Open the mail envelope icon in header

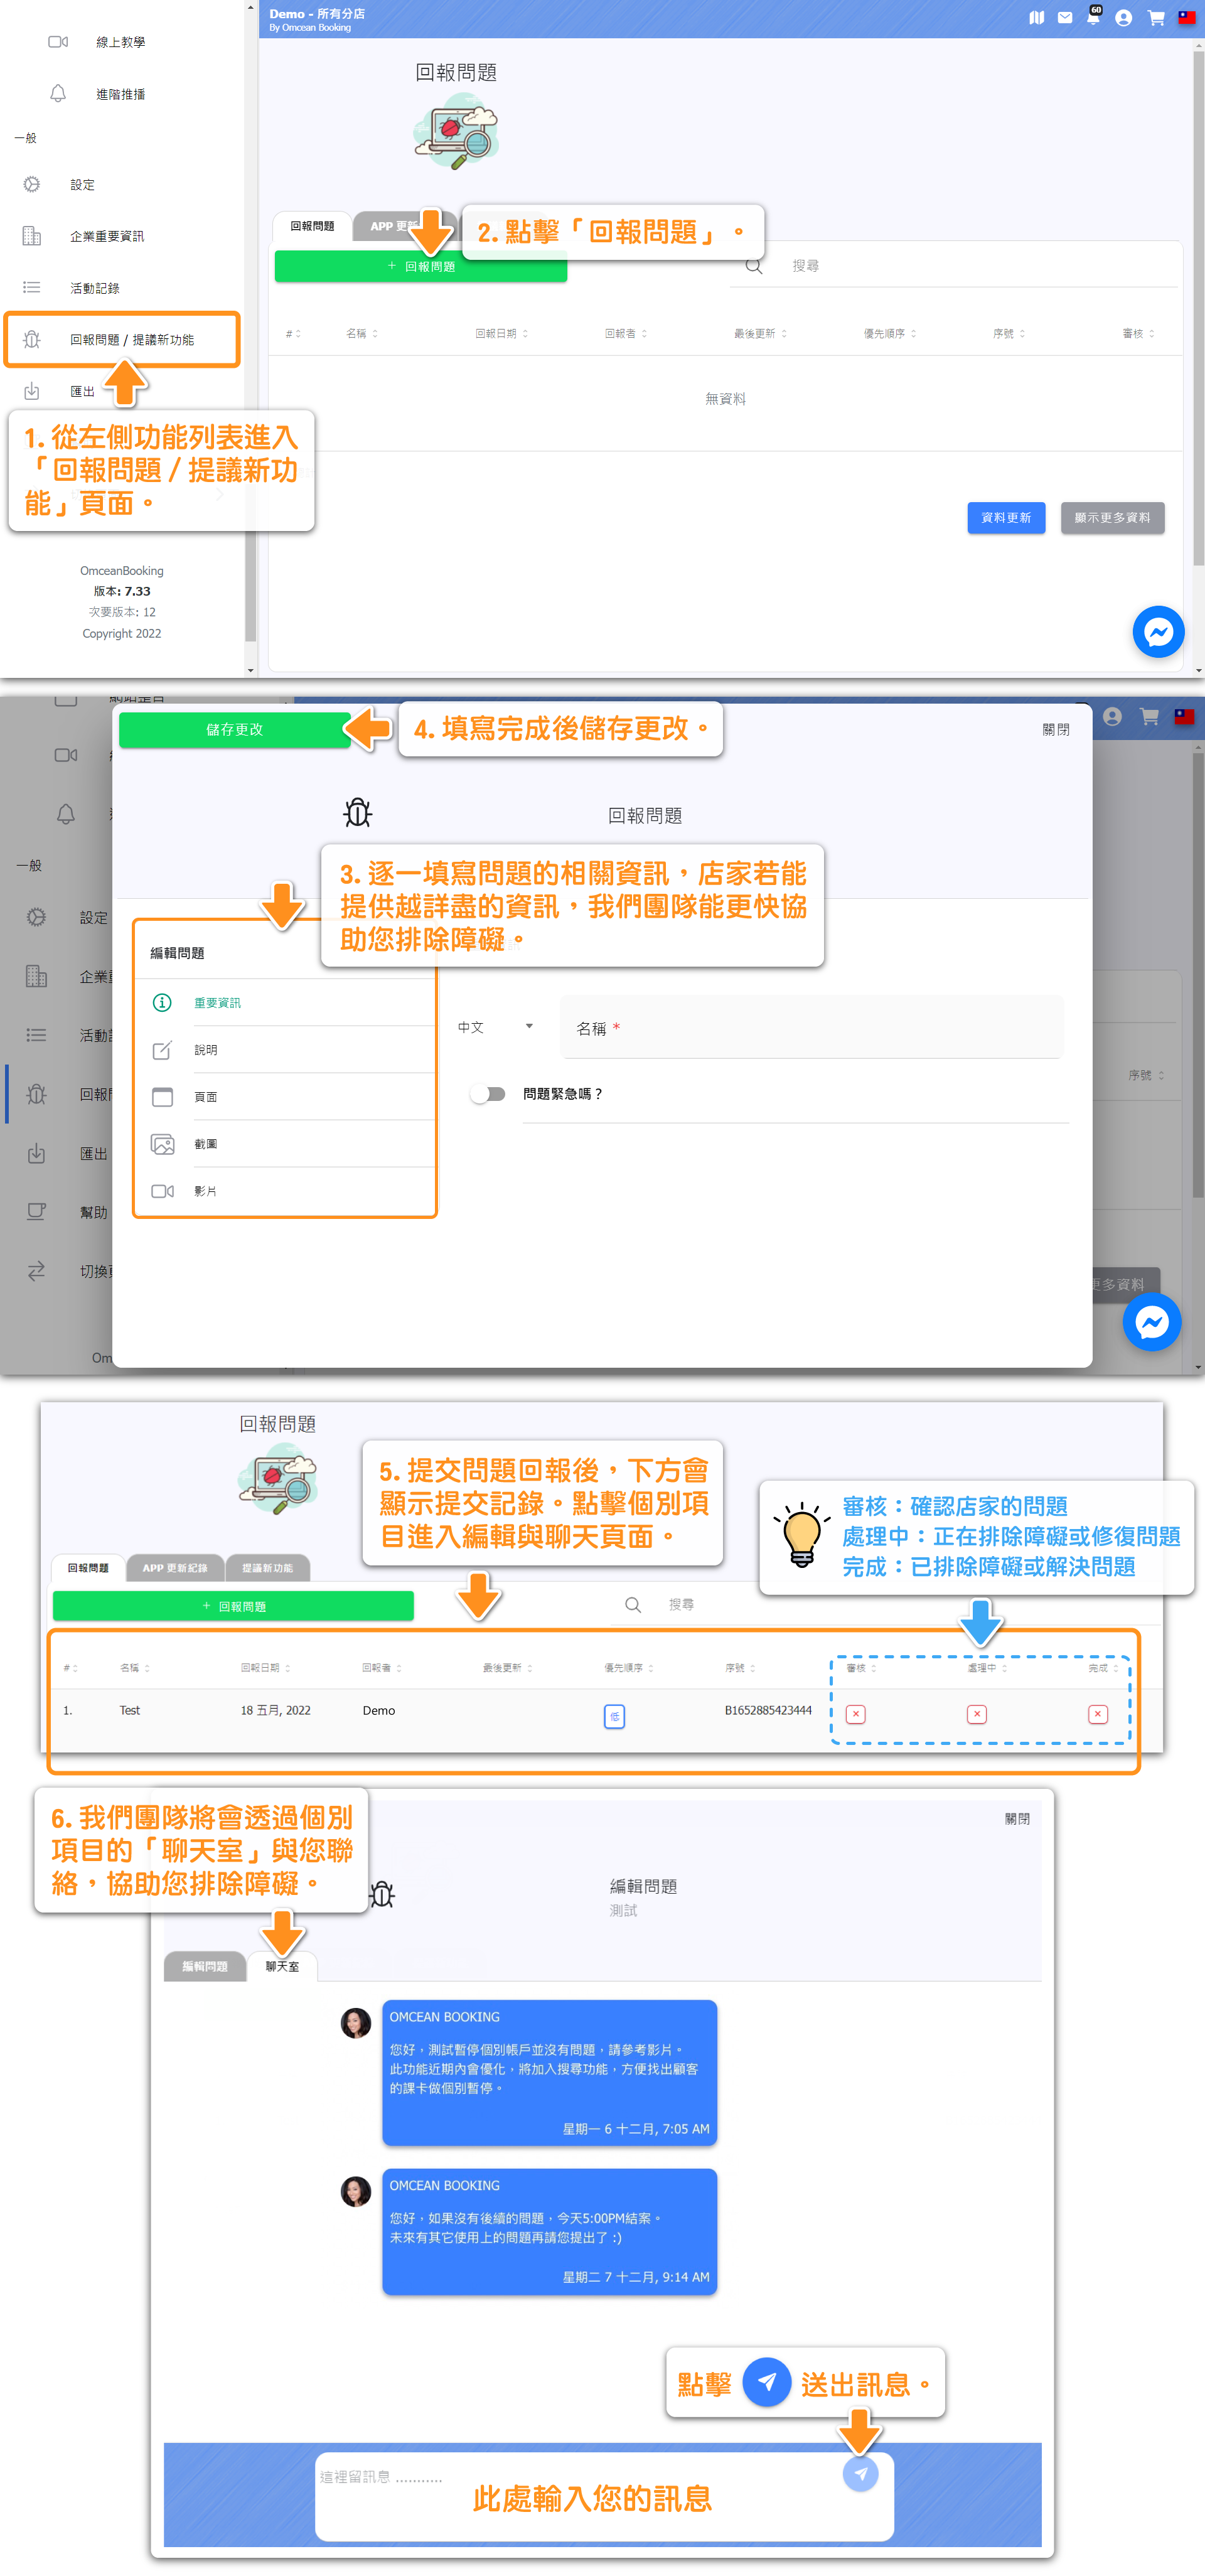tap(1065, 18)
